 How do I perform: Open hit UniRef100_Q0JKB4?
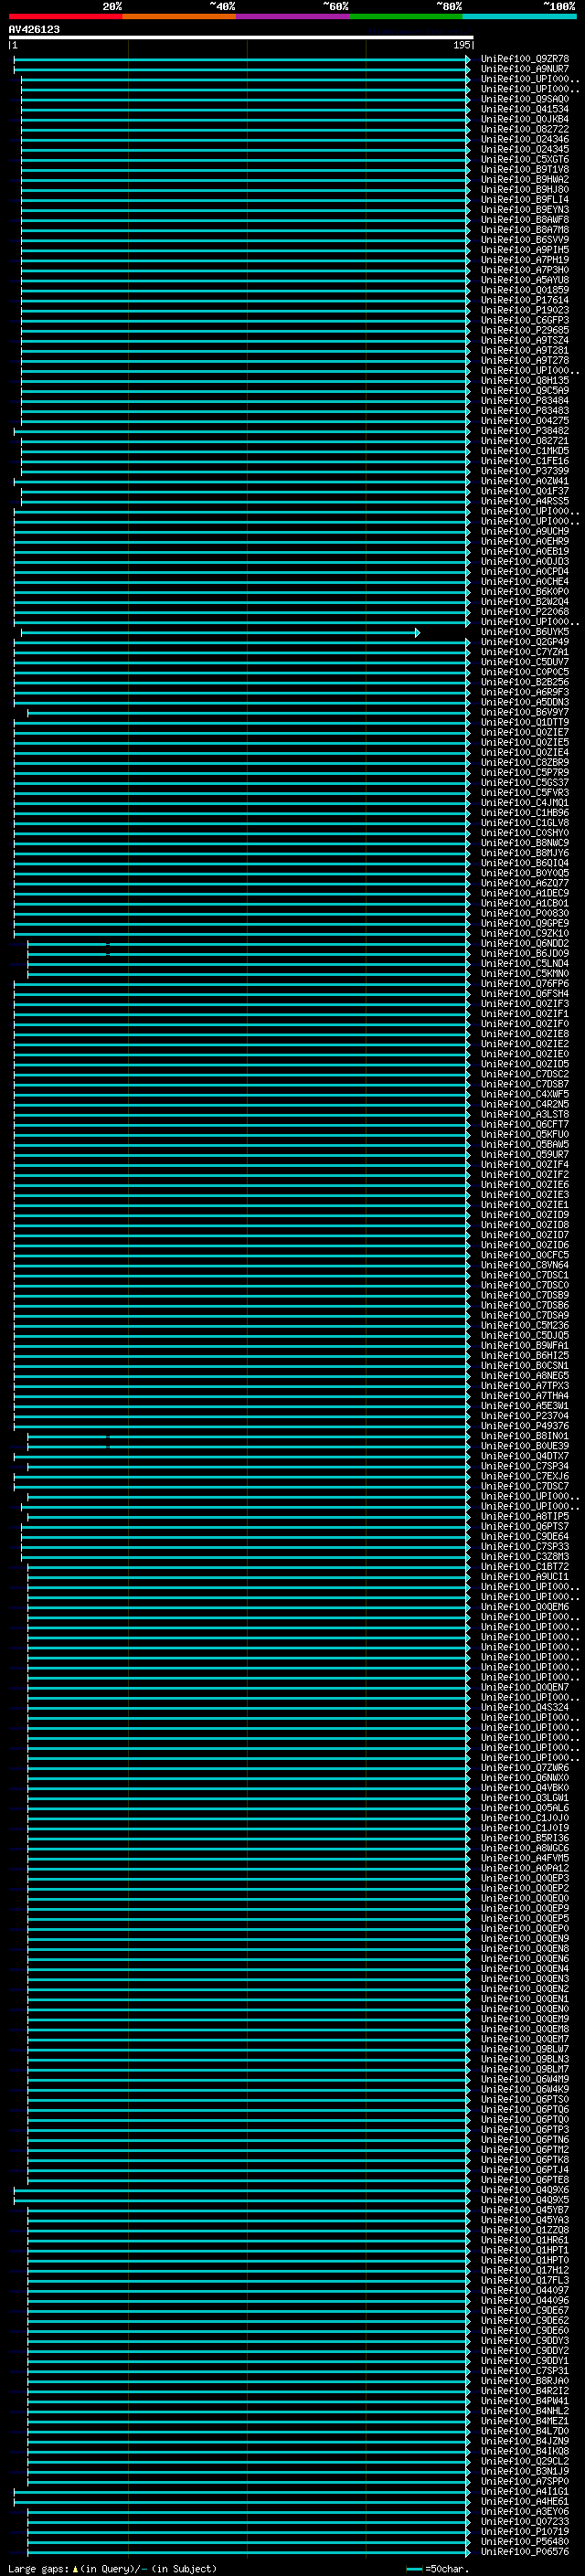tap(524, 119)
